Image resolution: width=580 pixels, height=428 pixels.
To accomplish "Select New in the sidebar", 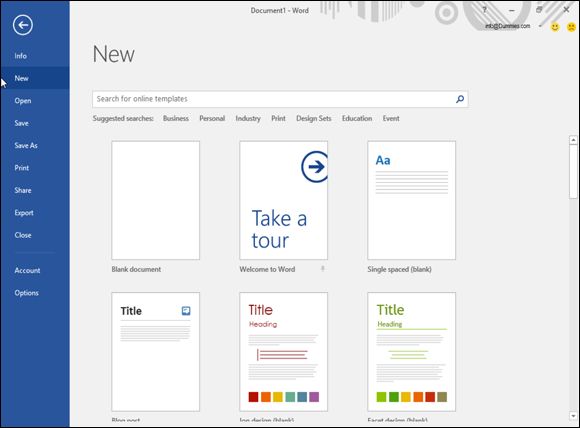I will [35, 78].
